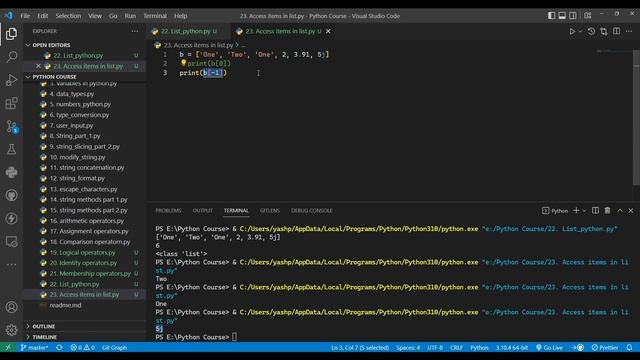Screen dimensions: 640x360
Task: Open the Selection menu
Action: click(x=68, y=16)
